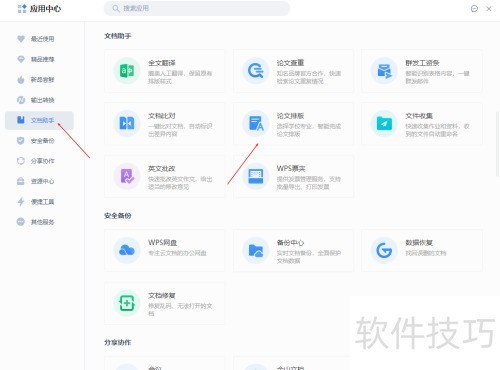Click the vertical scrollbar on the right
Image resolution: width=500 pixels, height=370 pixels.
(498, 145)
